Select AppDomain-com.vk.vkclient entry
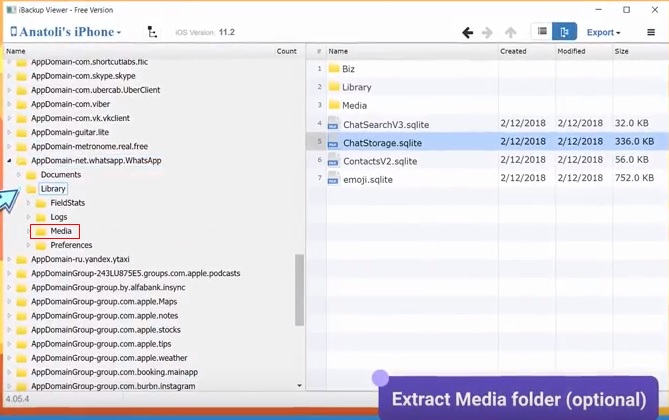The image size is (669, 420). (80, 118)
